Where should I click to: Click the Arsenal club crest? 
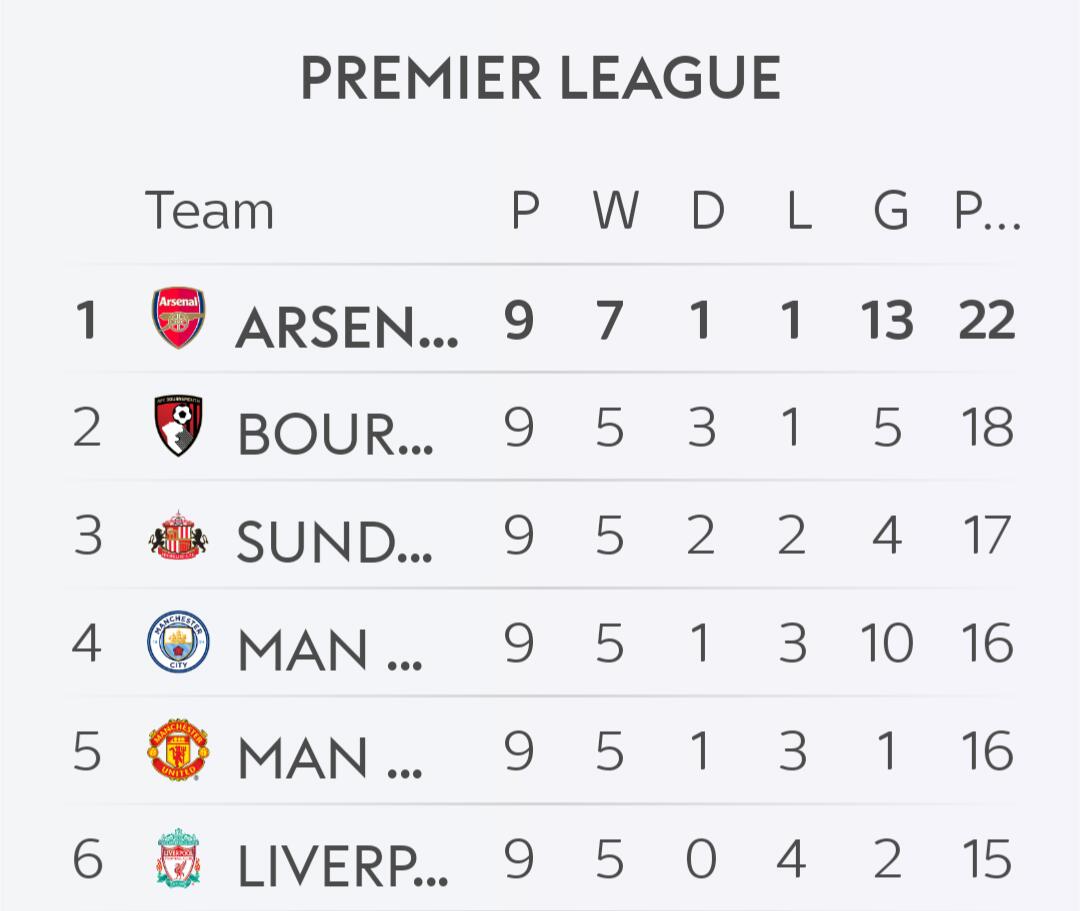[179, 318]
